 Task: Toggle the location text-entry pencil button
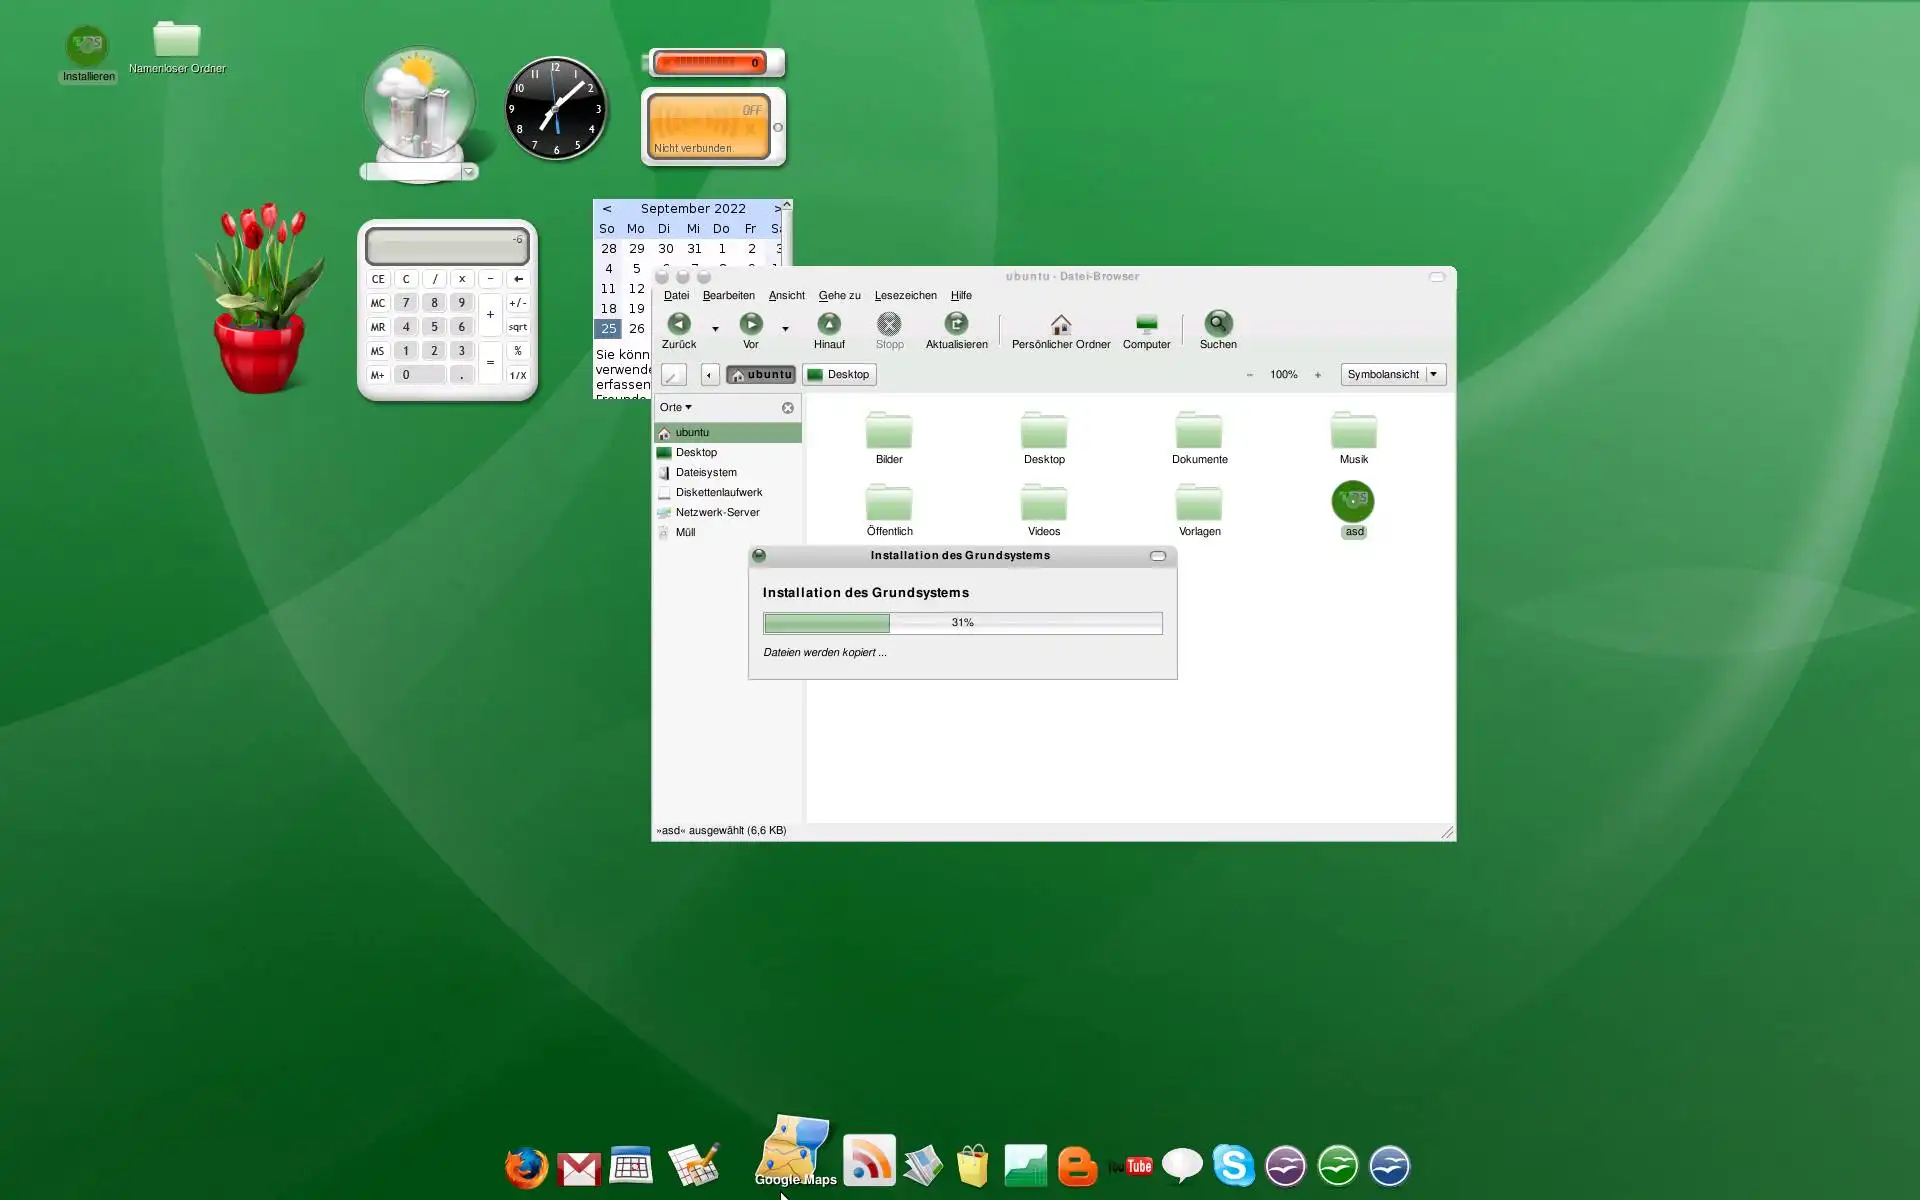coord(674,375)
